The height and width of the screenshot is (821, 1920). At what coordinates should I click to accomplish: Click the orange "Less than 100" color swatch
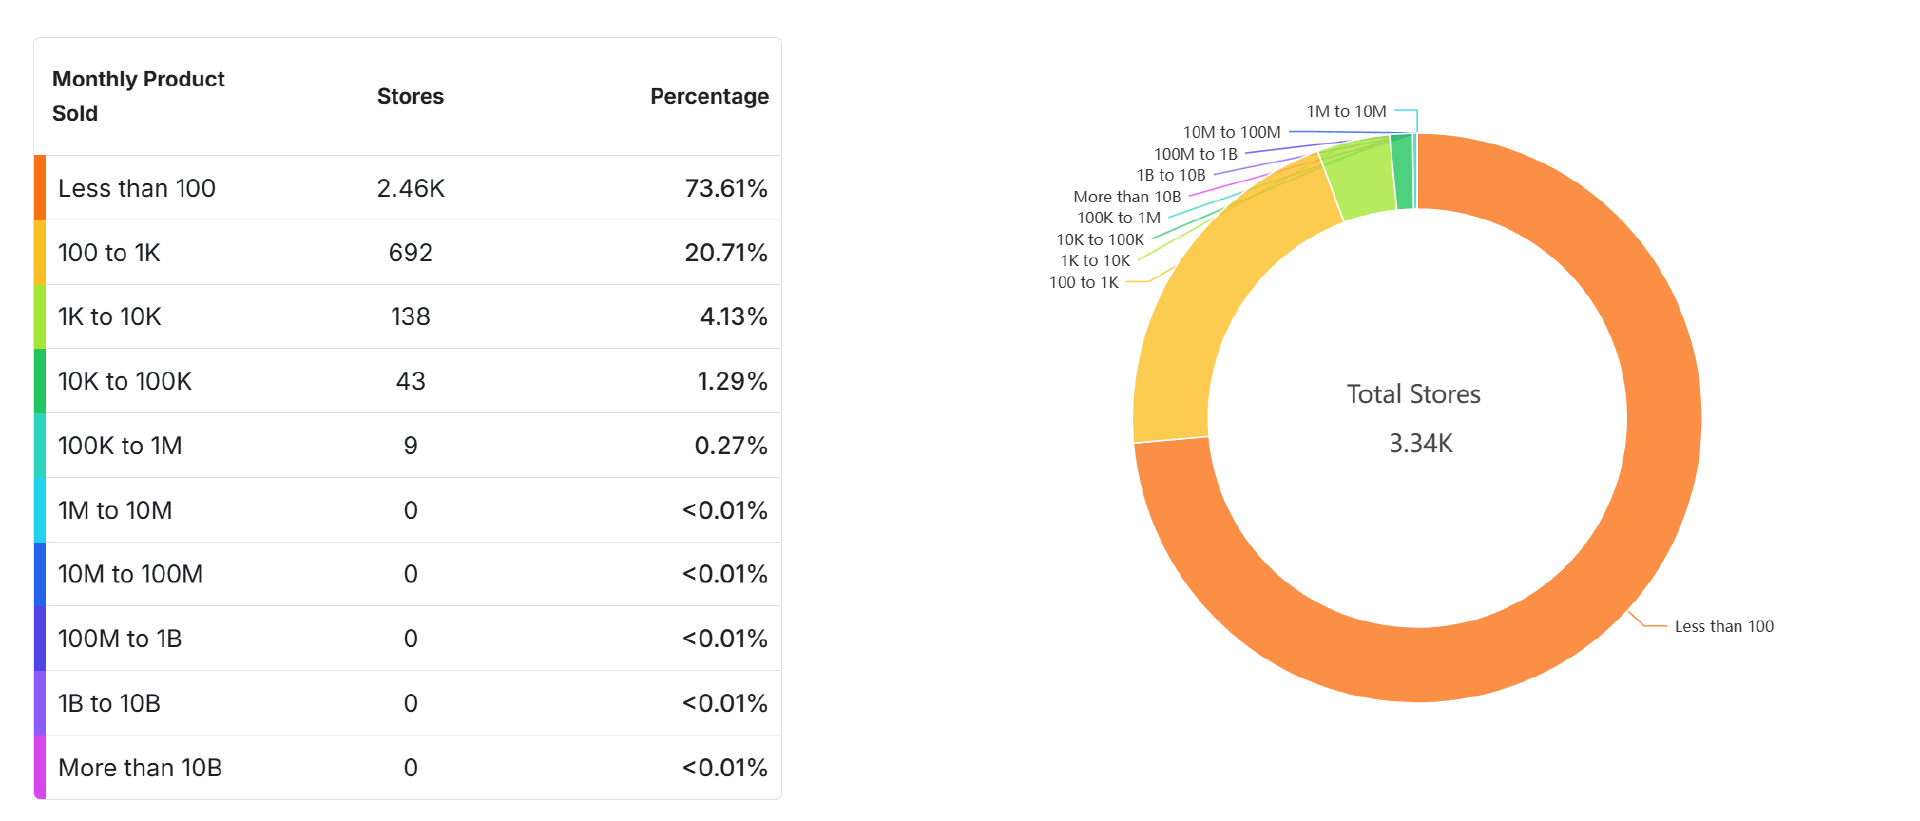click(40, 188)
